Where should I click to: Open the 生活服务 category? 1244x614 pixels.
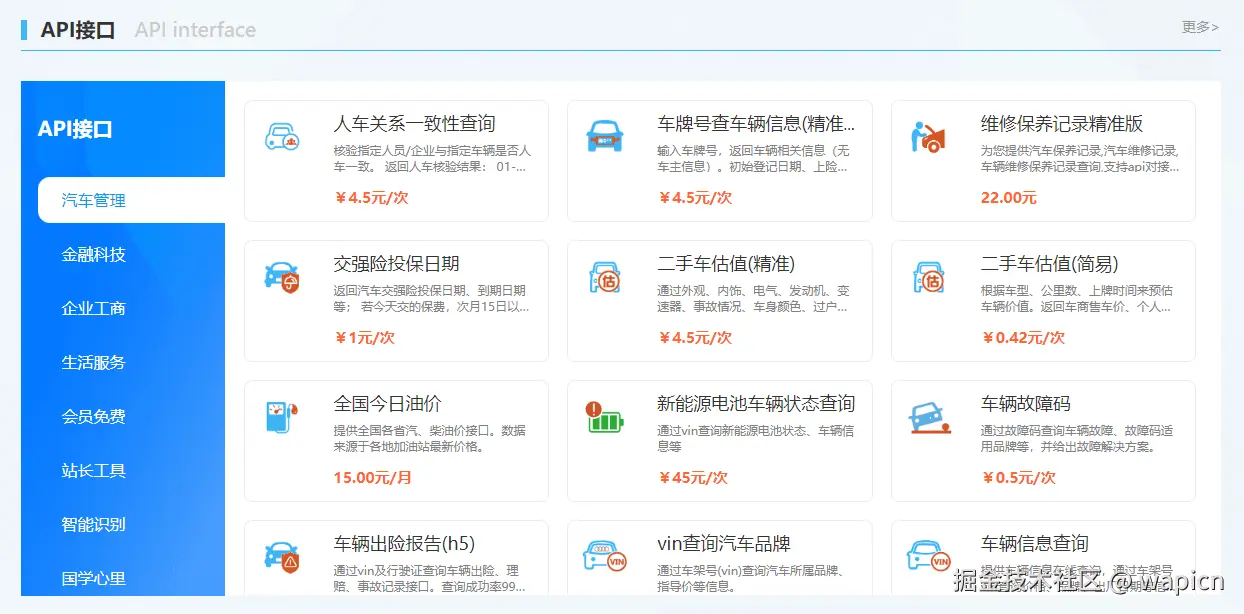click(x=92, y=362)
